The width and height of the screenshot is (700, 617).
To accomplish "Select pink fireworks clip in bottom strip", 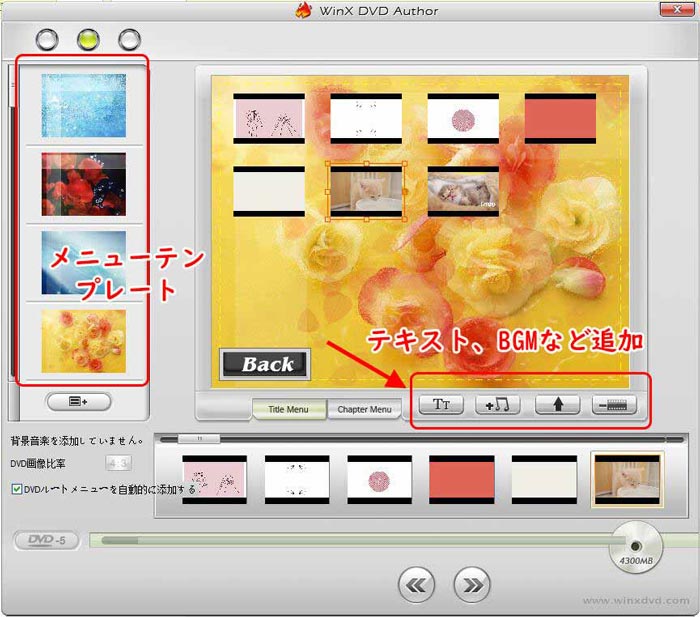I will [214, 480].
